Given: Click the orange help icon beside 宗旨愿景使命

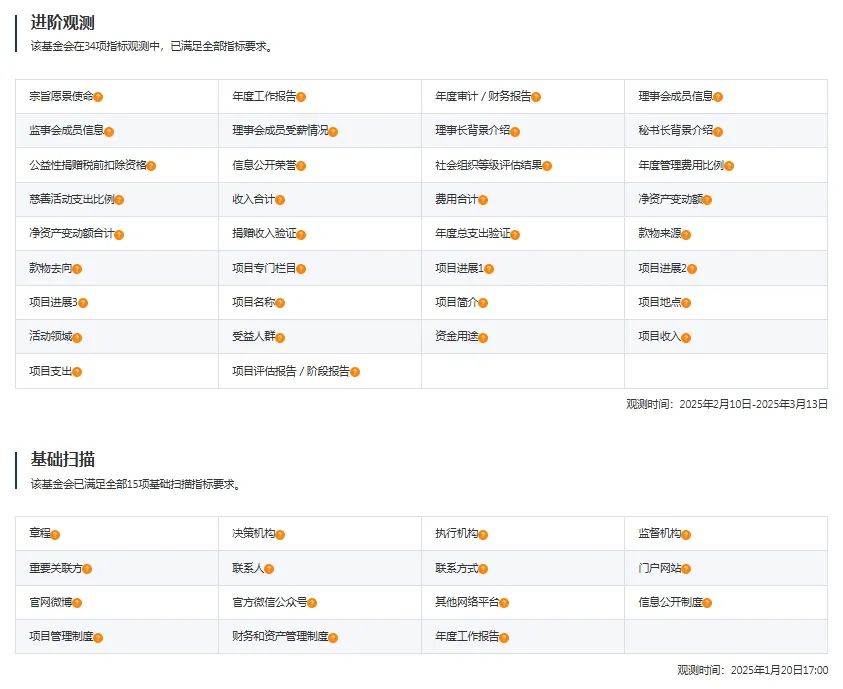Looking at the screenshot, I should pos(99,97).
